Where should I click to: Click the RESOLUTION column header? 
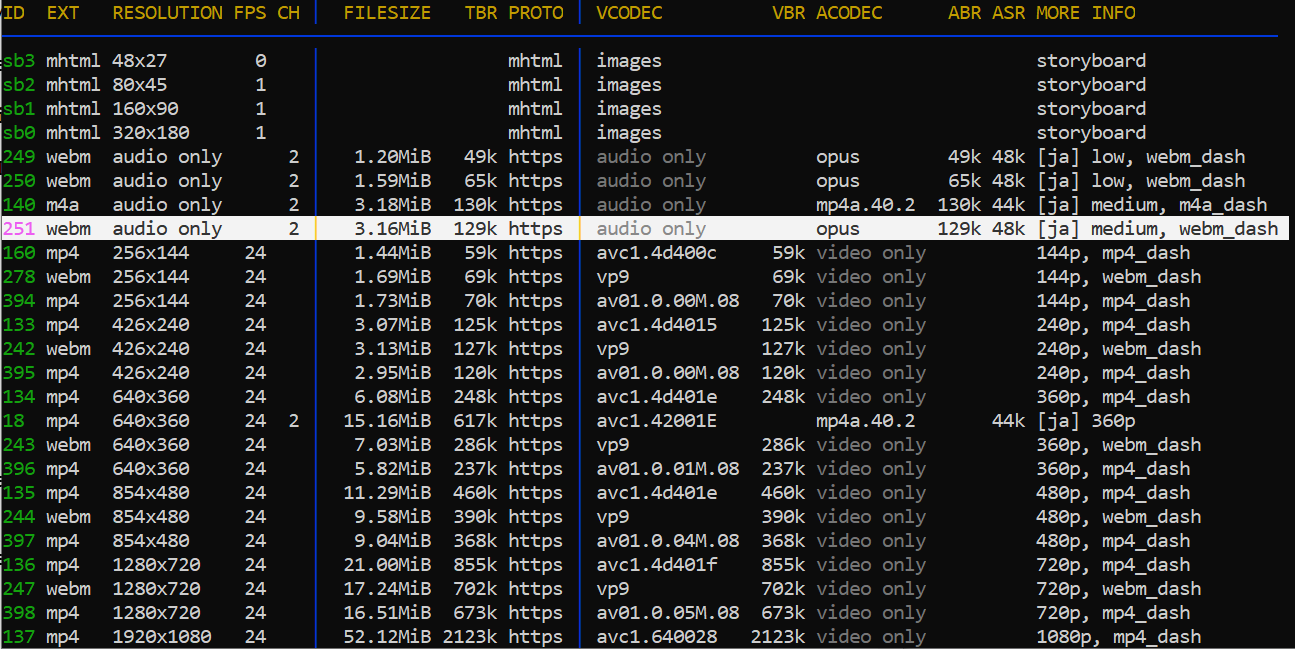pyautogui.click(x=168, y=13)
